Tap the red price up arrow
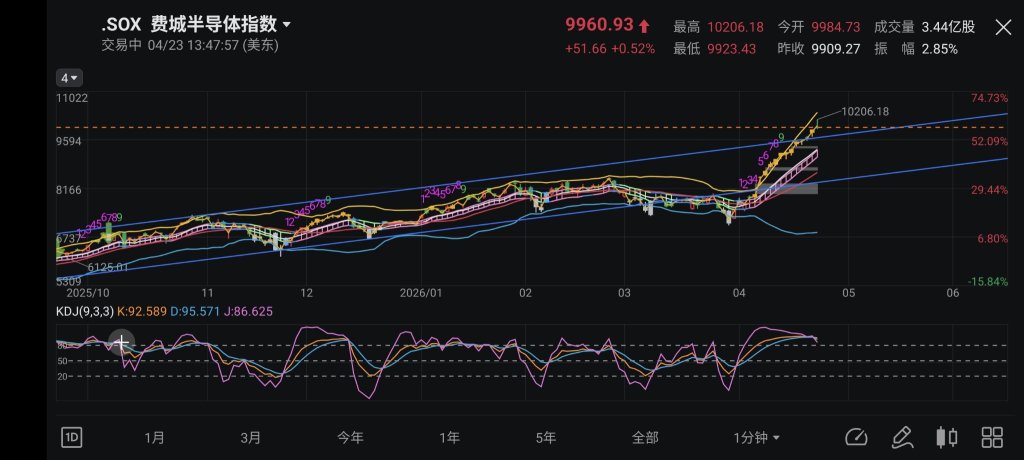1024x460 pixels. click(644, 26)
